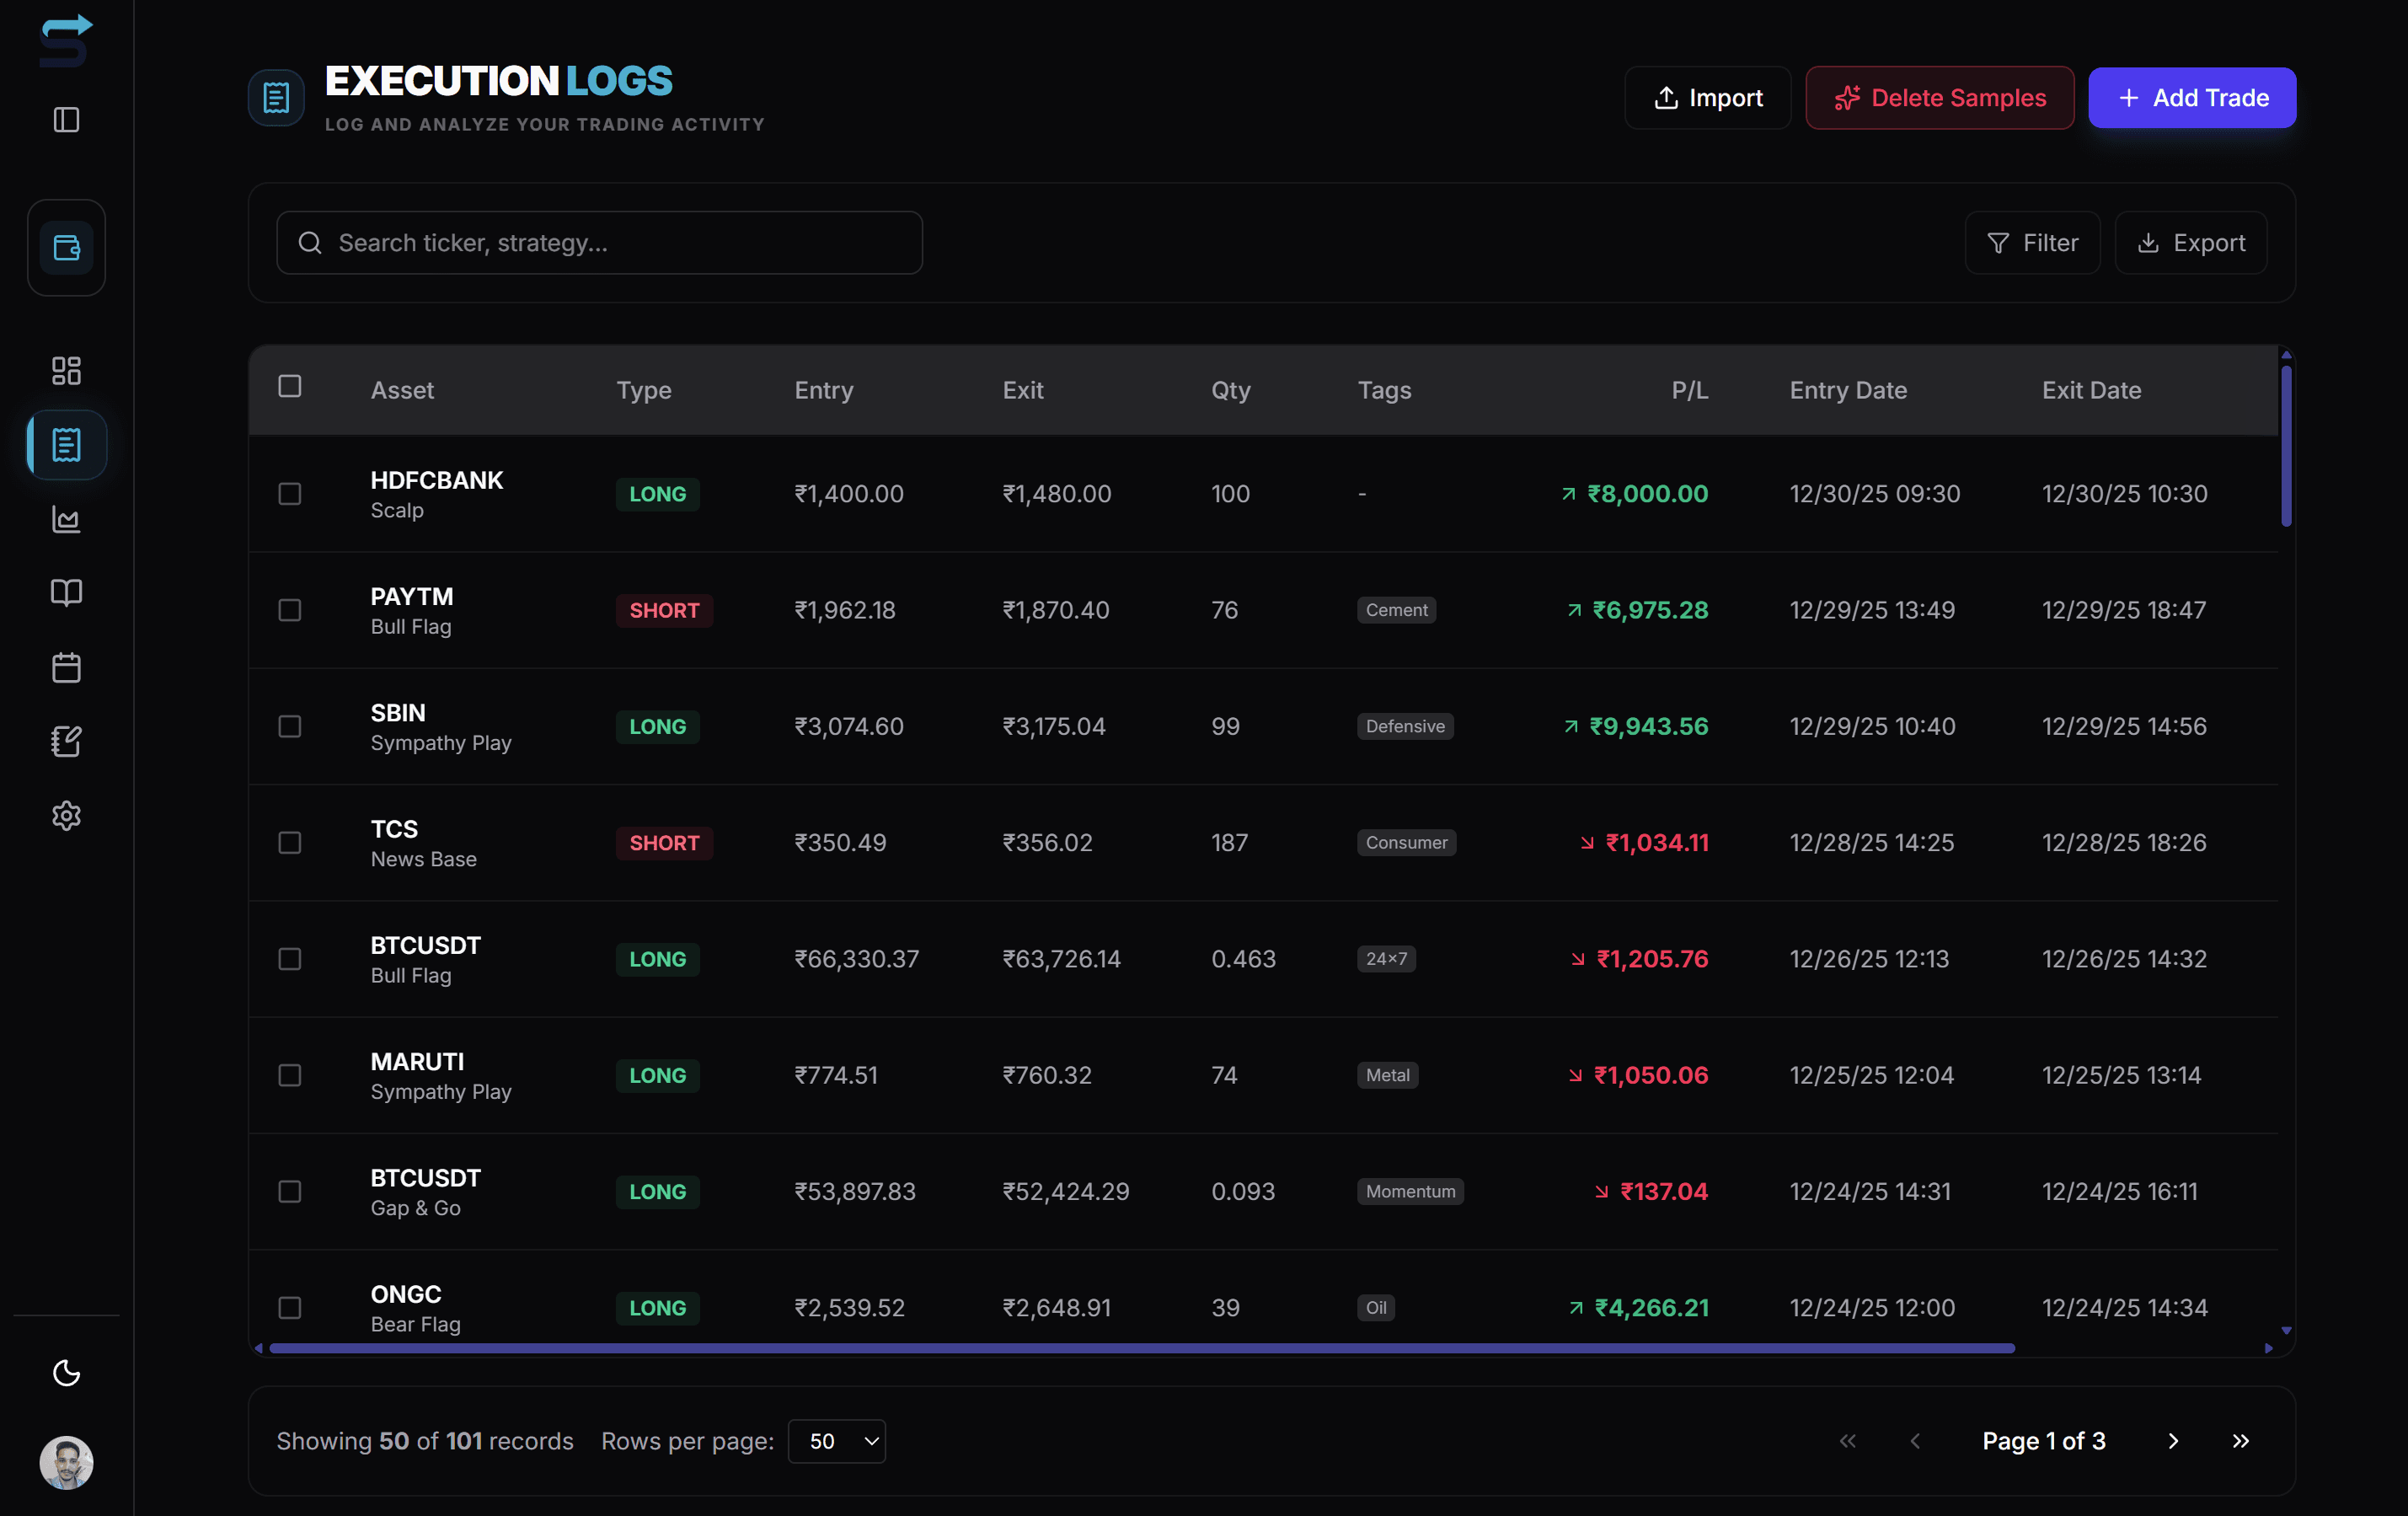Open the Analytics chart icon

(66, 519)
